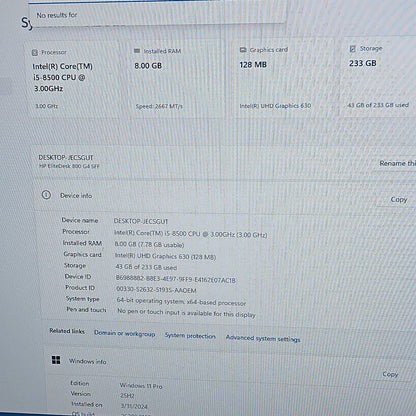
Task: Select the 128 MB graphics card value
Action: tap(253, 64)
